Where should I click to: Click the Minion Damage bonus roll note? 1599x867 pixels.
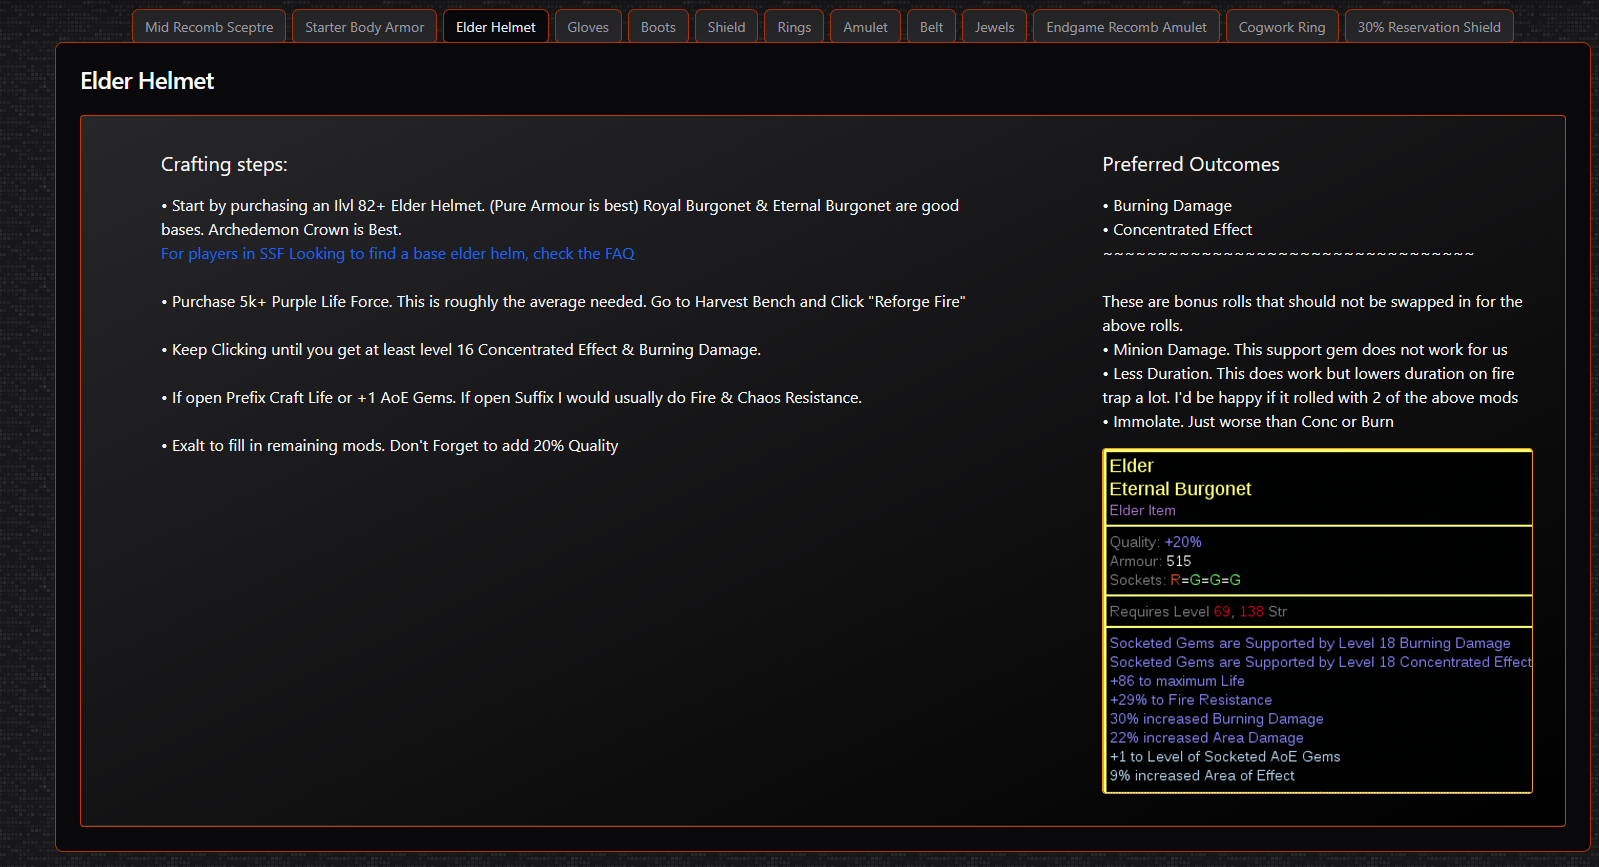[x=1305, y=350]
